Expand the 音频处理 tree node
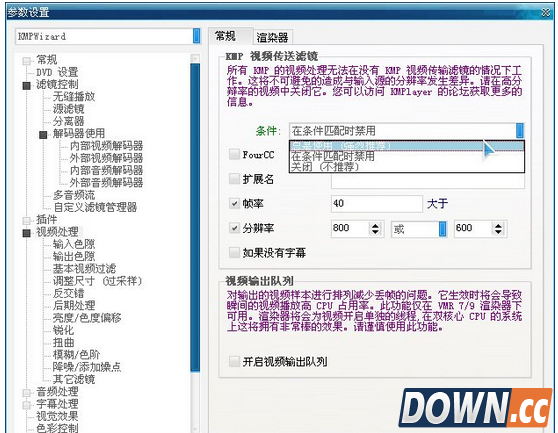Screen dimensions: 558x433 click(x=26, y=393)
